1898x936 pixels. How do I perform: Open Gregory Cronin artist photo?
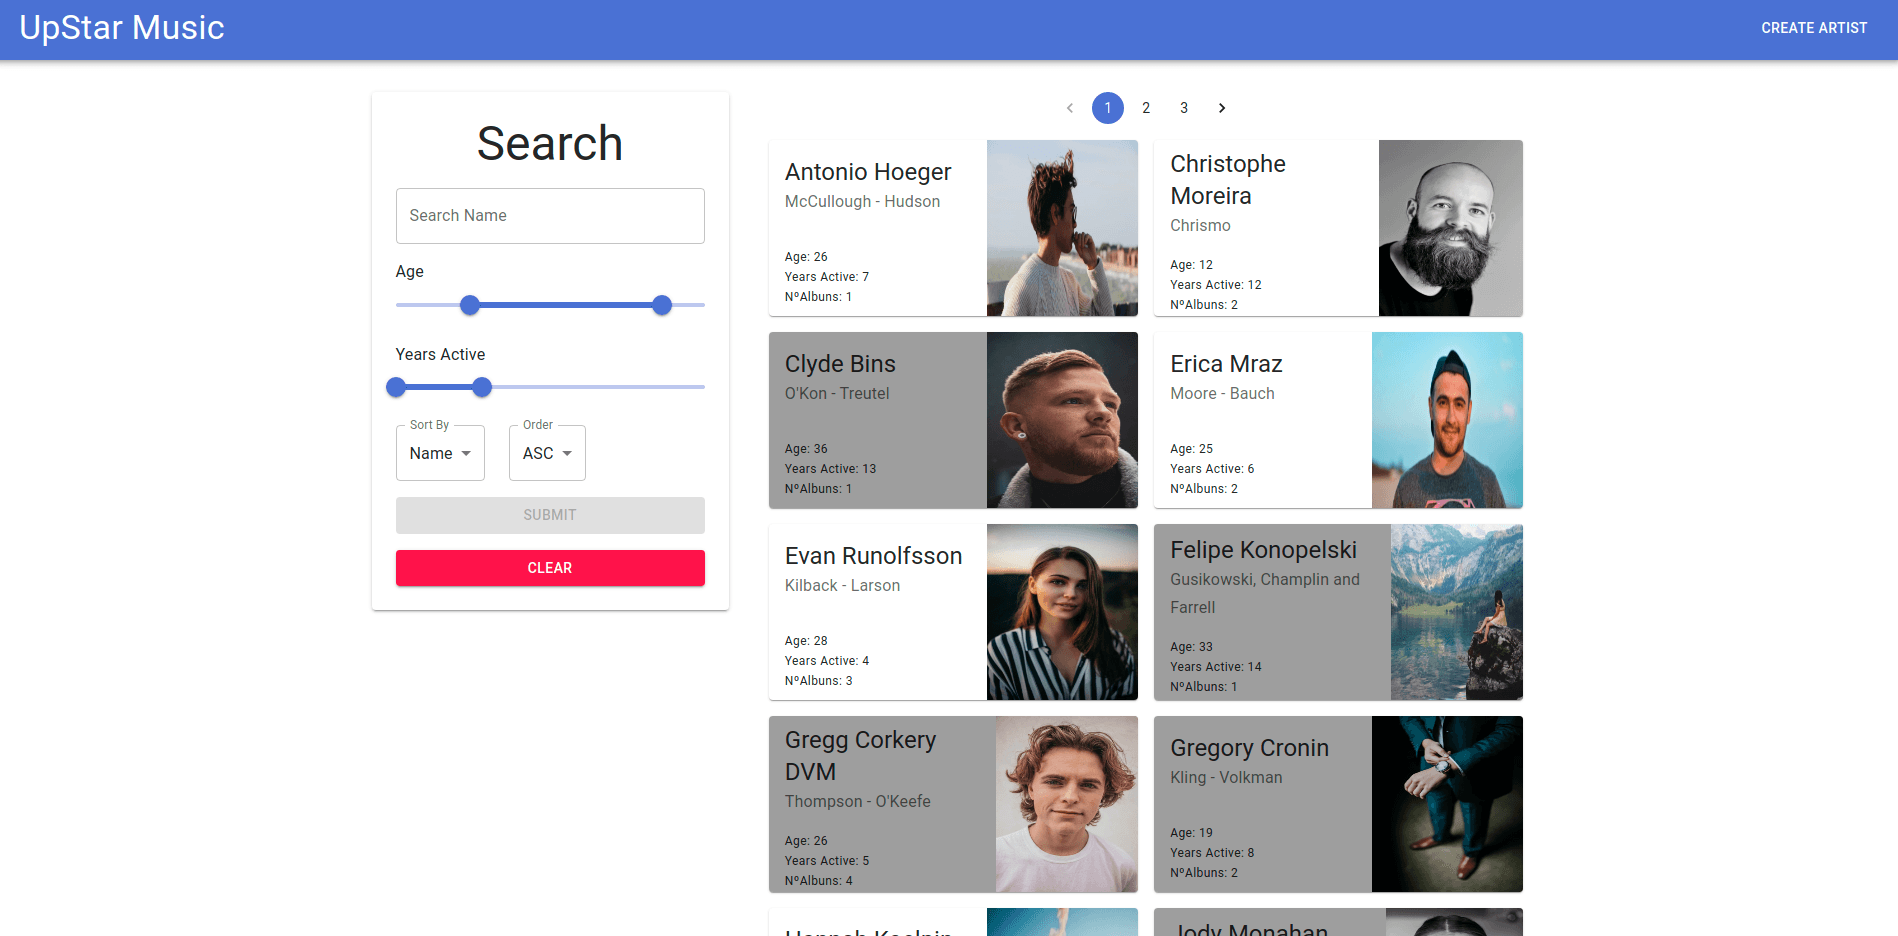pos(1447,804)
